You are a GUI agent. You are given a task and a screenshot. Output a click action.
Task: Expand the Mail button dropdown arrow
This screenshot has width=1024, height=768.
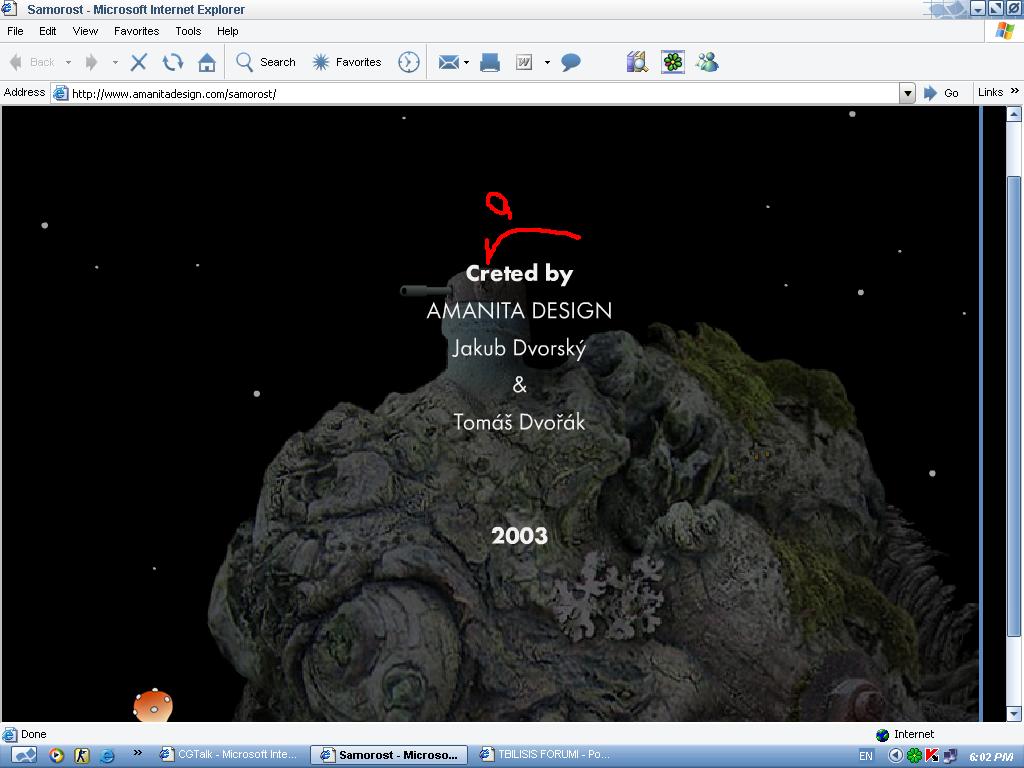pos(466,62)
